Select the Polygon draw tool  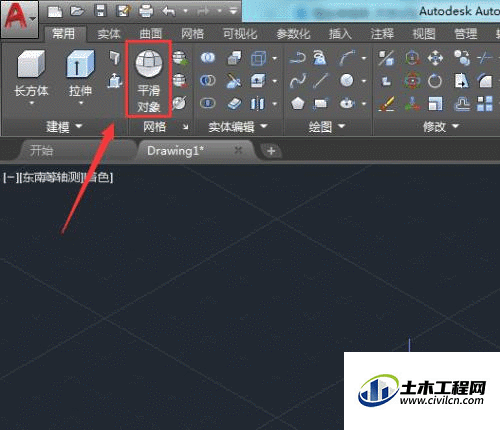click(298, 103)
